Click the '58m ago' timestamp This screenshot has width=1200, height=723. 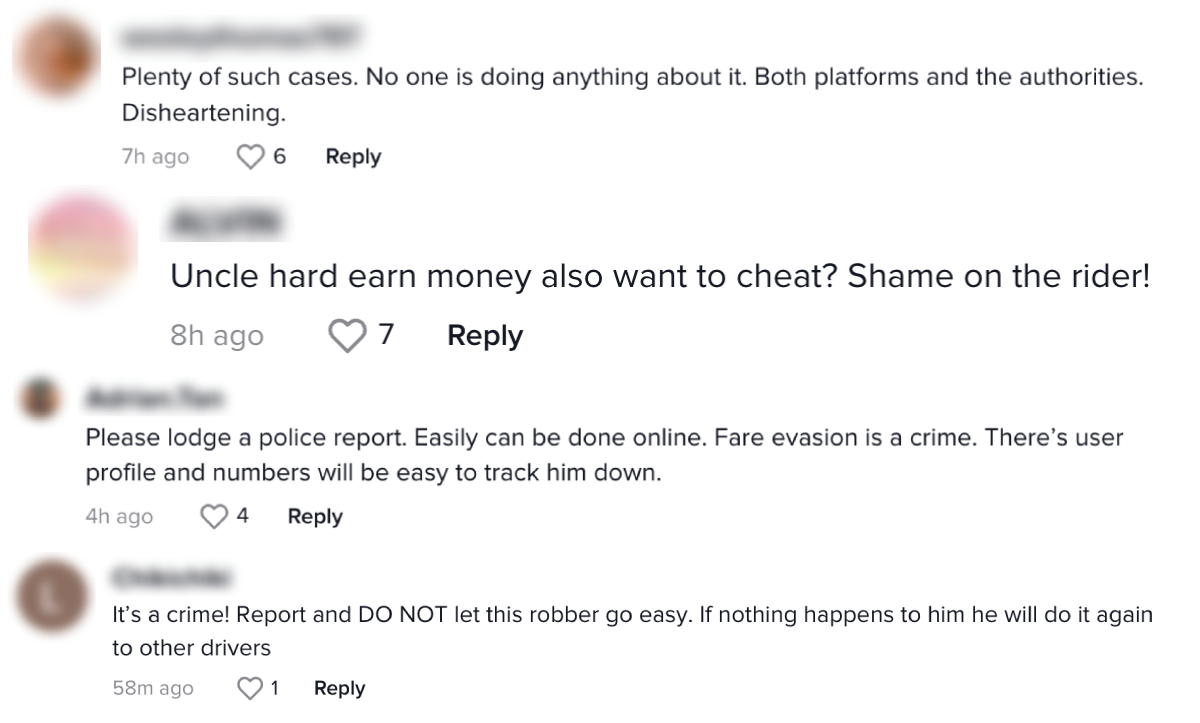[x=153, y=688]
